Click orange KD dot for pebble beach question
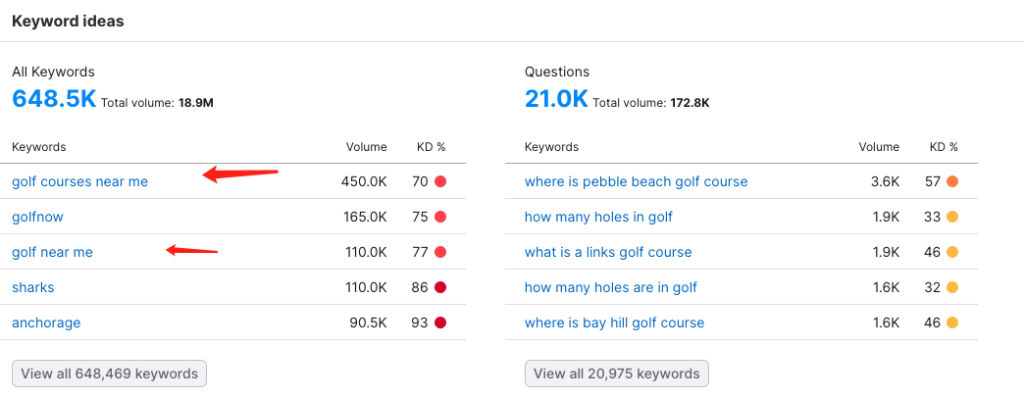Image resolution: width=1024 pixels, height=399 pixels. tap(952, 182)
